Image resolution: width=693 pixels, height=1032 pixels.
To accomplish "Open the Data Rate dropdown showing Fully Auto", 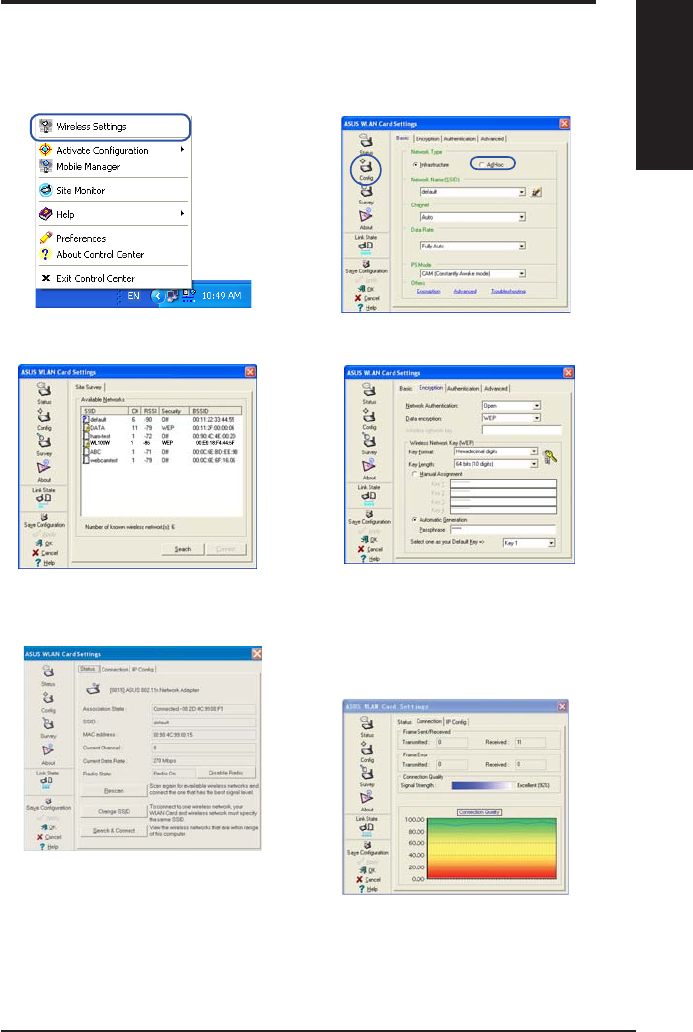I will (x=473, y=246).
